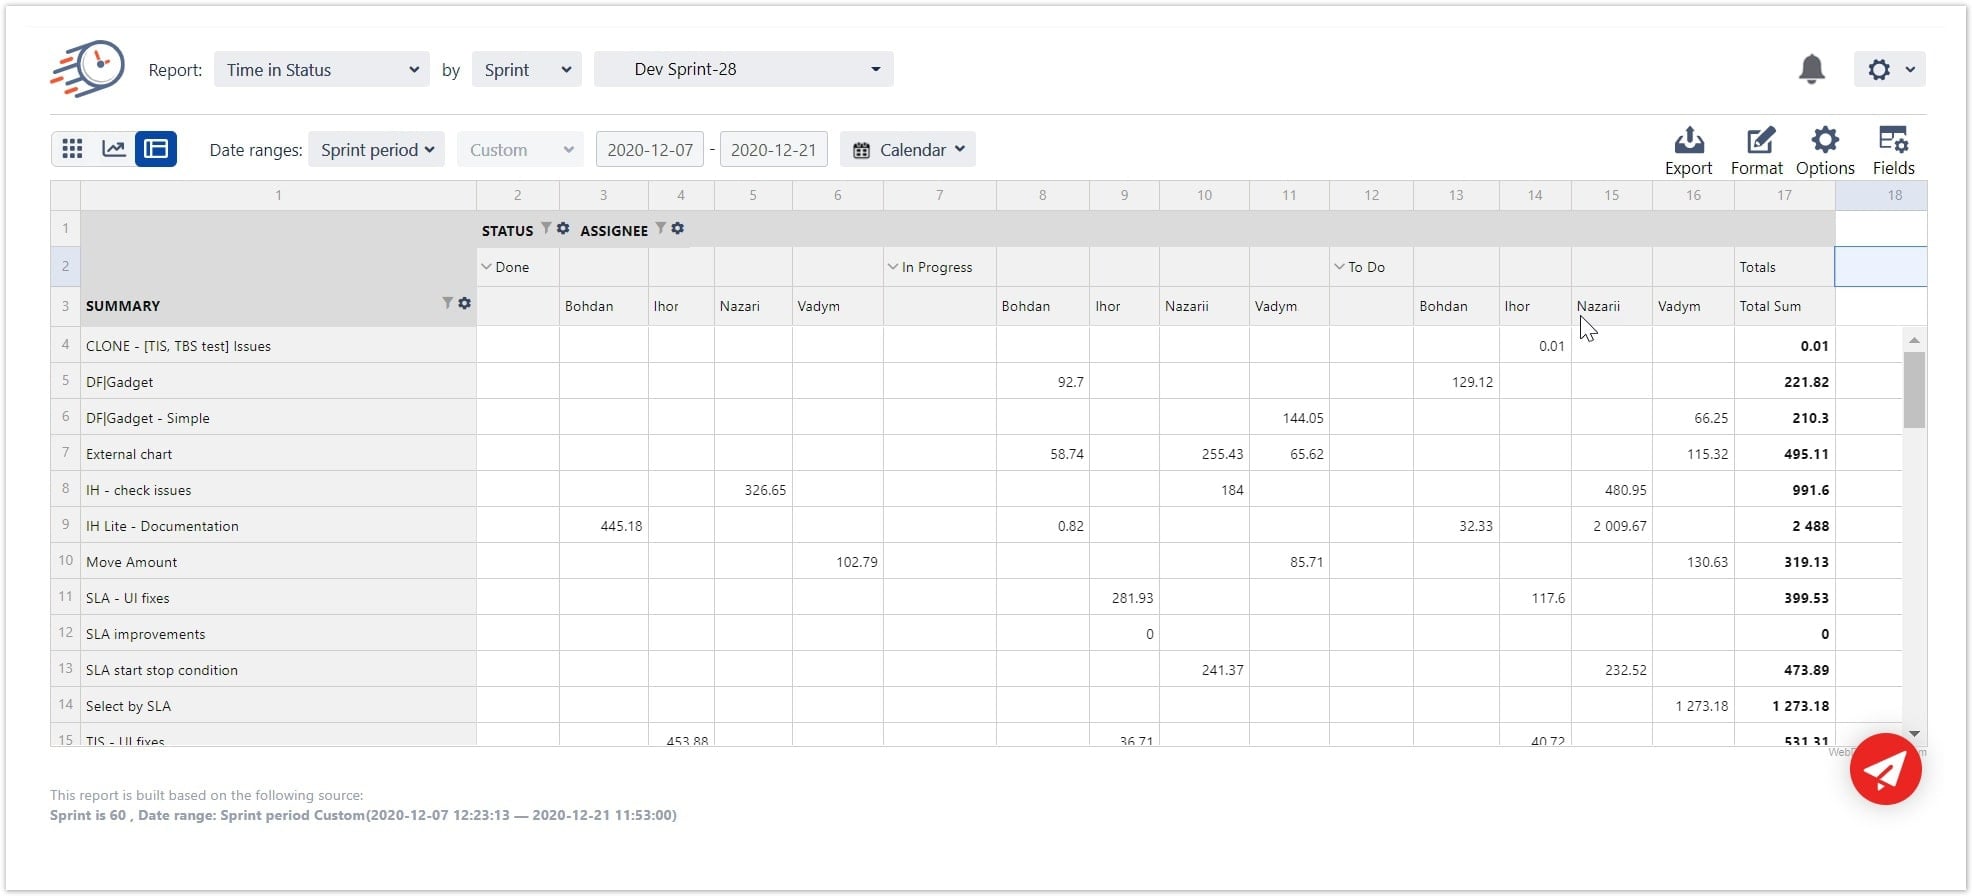Select the 'Move Amount' summary cell
The height and width of the screenshot is (896, 1972).
pos(278,561)
